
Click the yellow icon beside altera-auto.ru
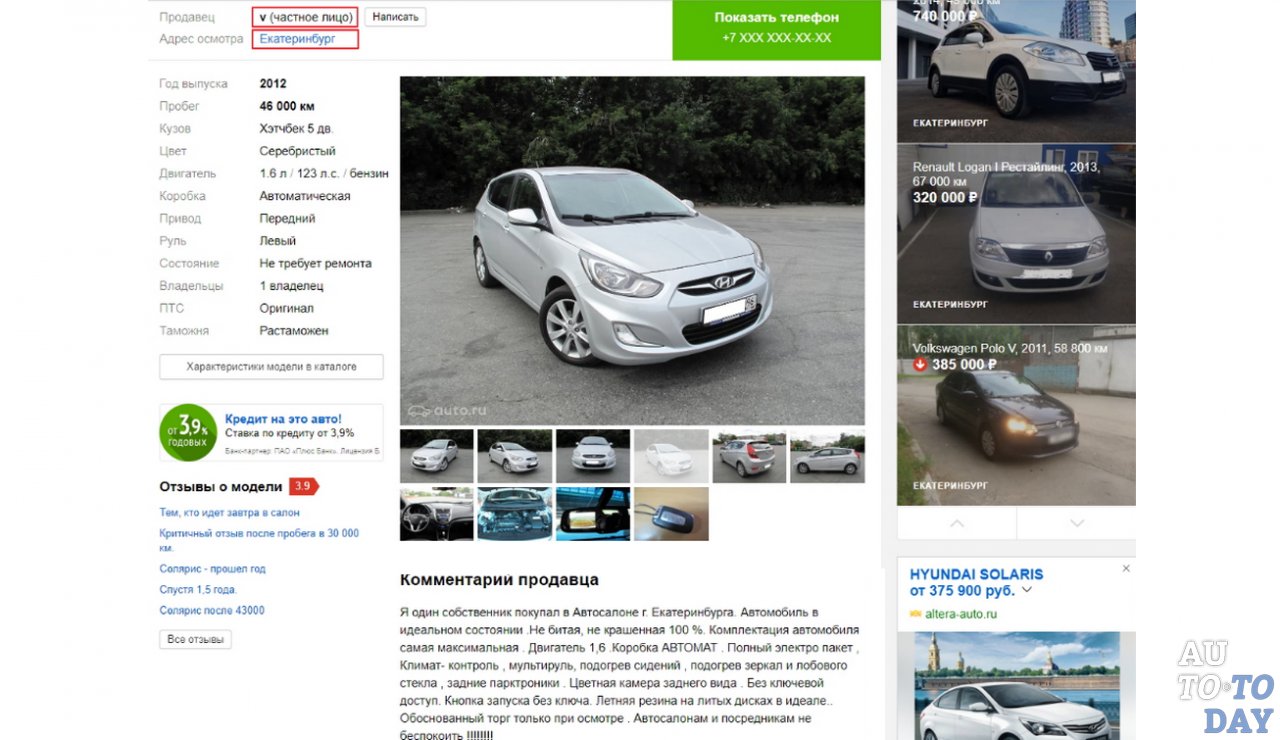[915, 614]
